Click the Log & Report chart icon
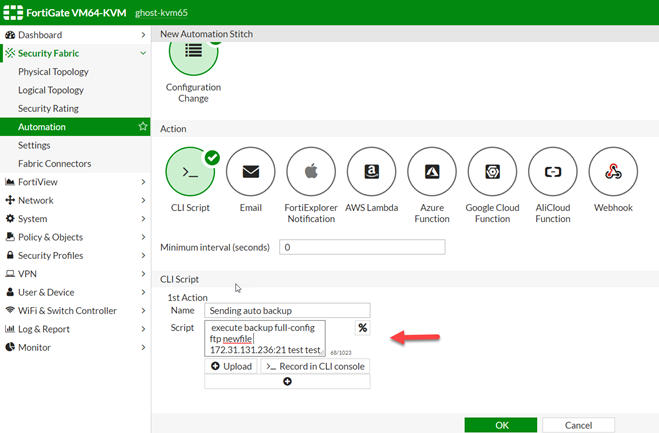The height and width of the screenshot is (433, 659). 10,329
